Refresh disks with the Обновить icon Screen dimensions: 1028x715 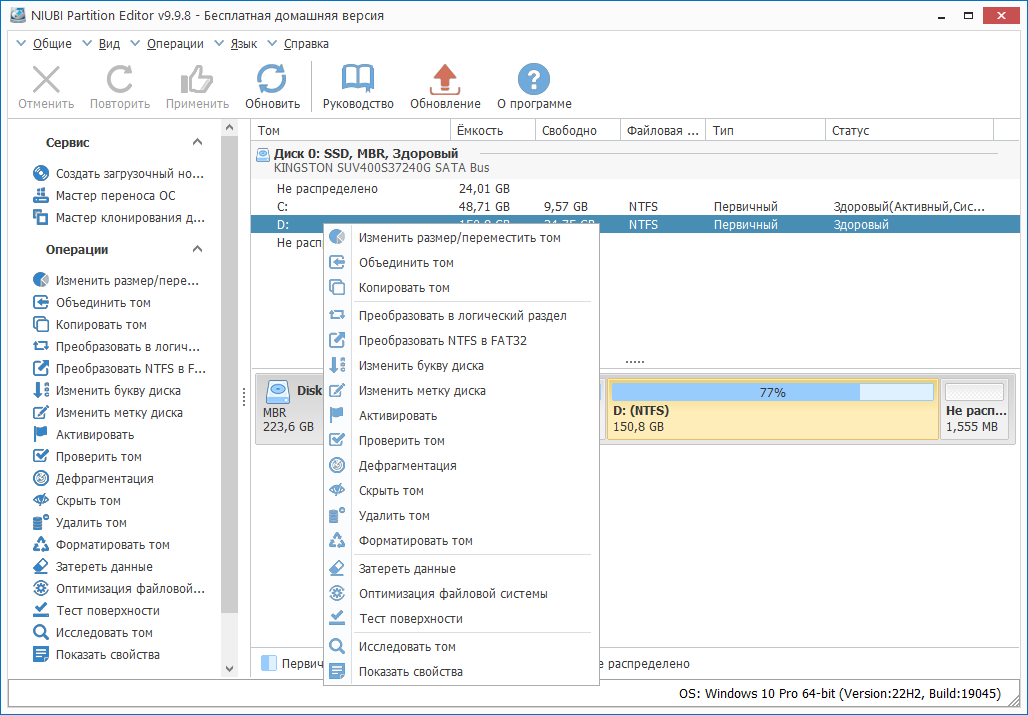272,79
